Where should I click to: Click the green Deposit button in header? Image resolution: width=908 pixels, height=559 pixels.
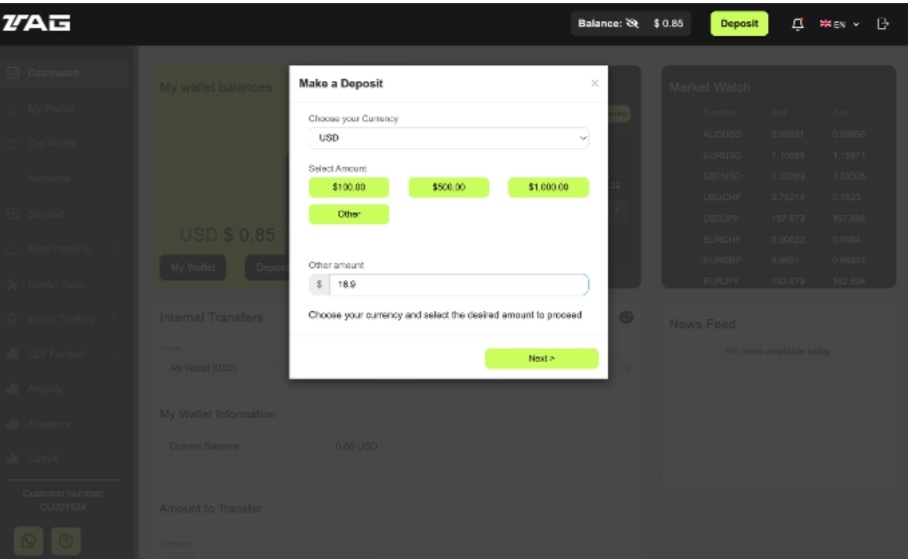point(739,24)
